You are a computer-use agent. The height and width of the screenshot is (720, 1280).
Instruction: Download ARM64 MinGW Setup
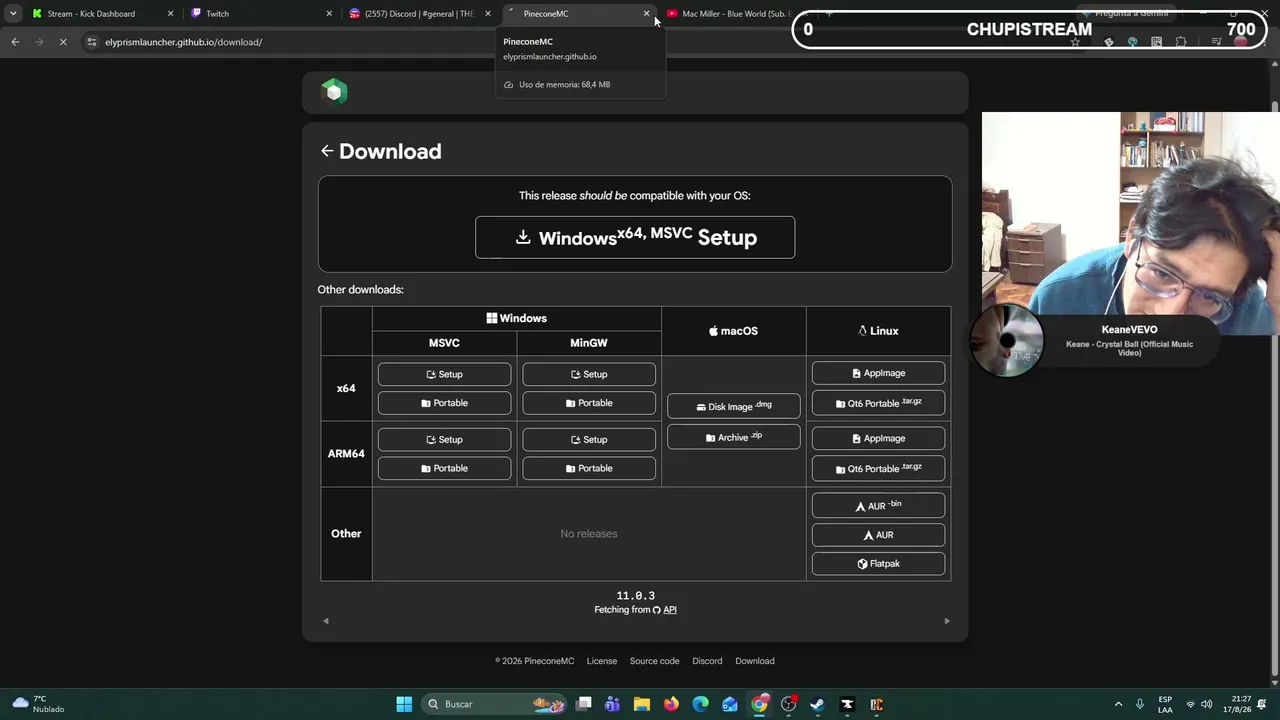pos(589,439)
